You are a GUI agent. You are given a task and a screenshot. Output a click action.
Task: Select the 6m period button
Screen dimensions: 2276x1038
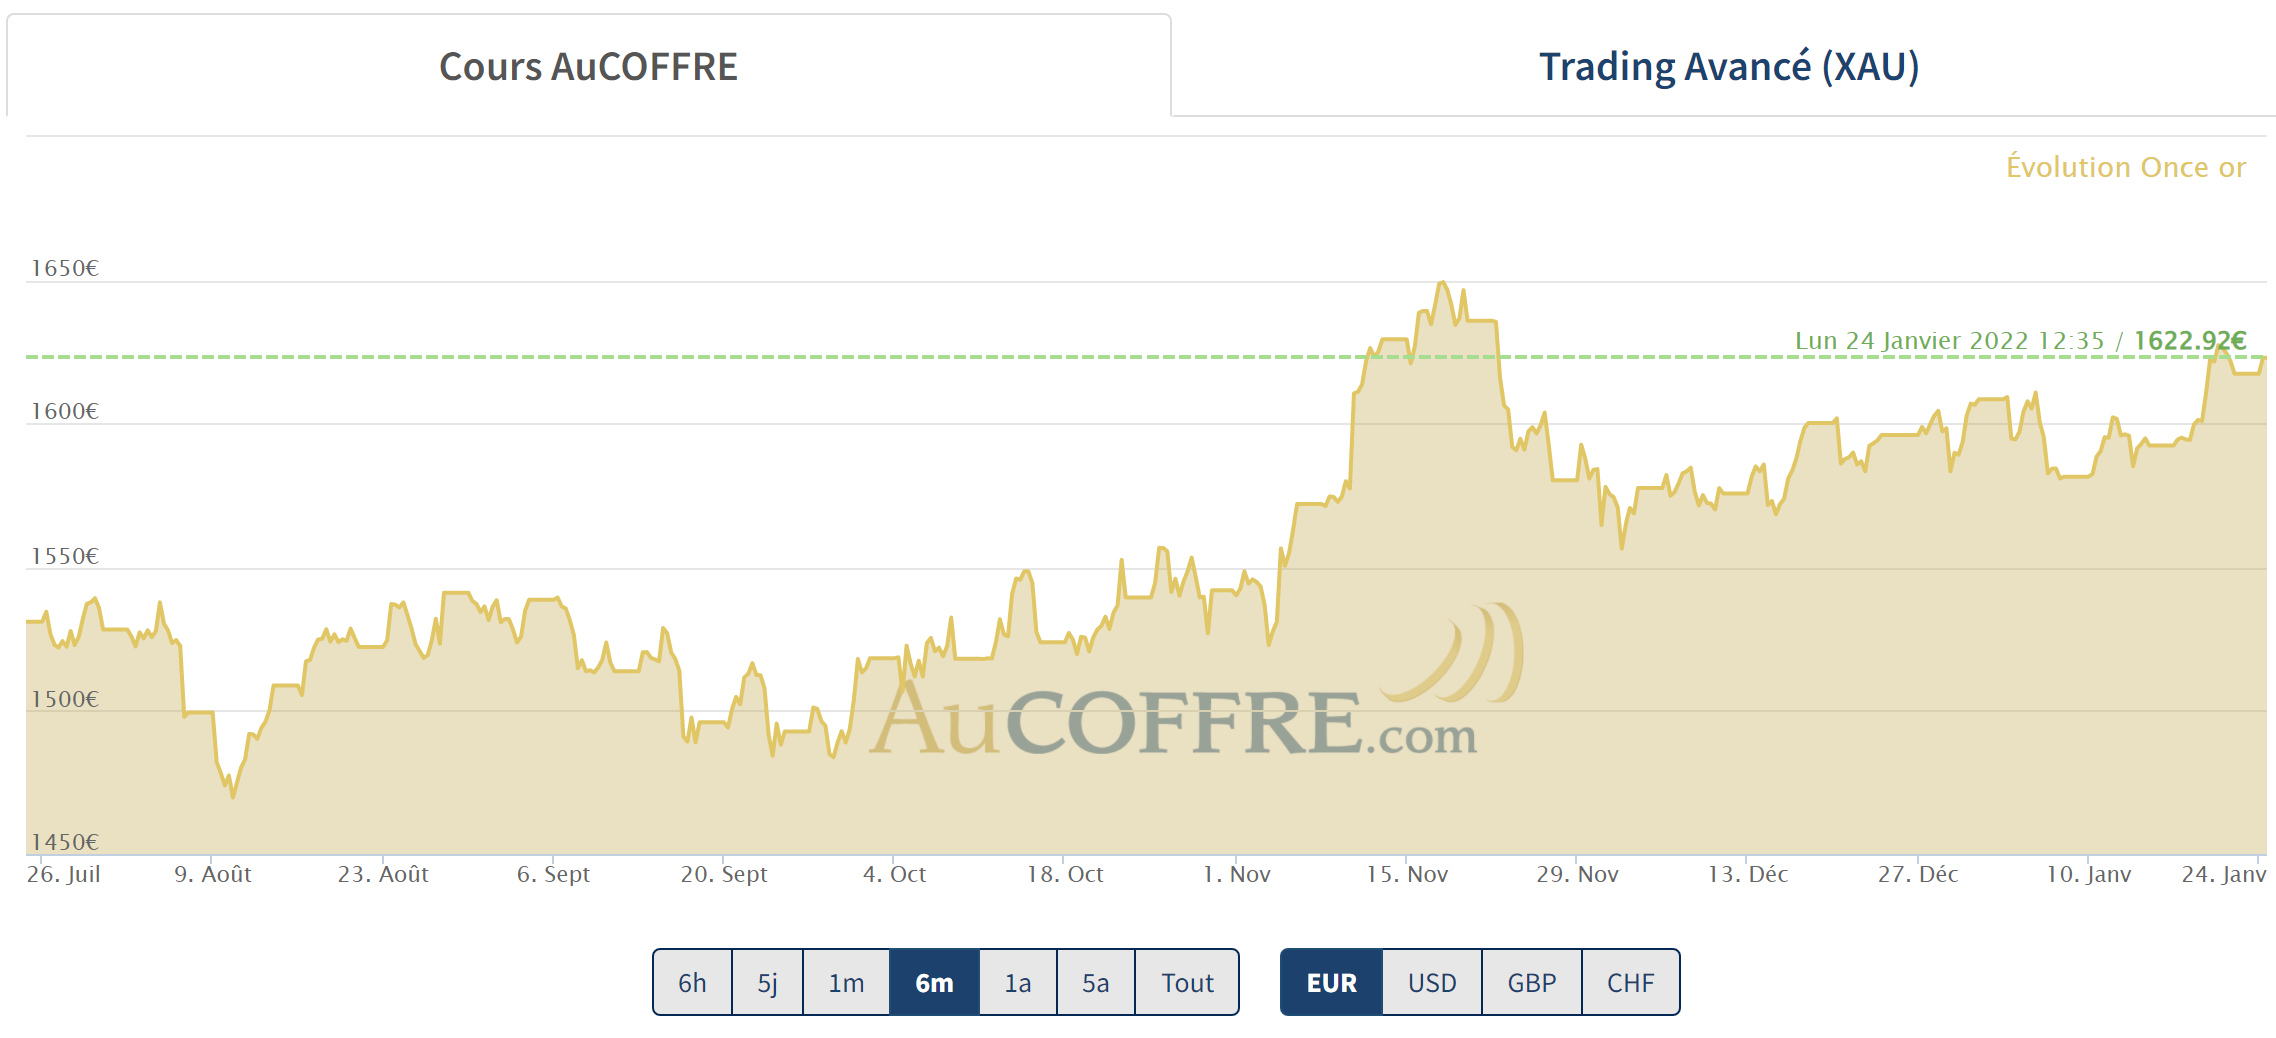[x=934, y=983]
